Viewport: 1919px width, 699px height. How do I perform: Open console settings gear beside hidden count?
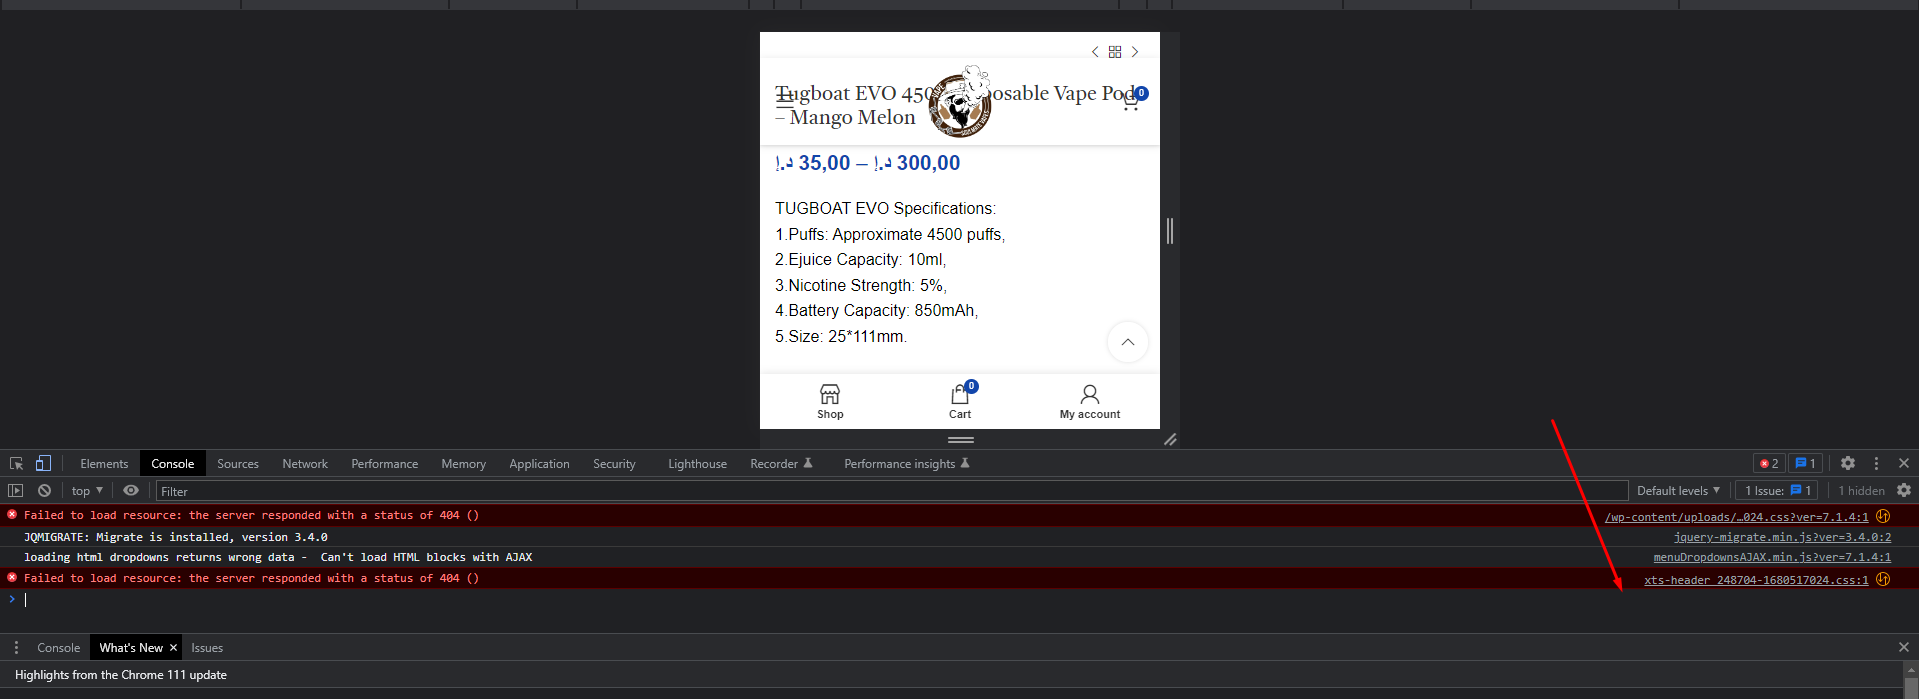tap(1904, 491)
